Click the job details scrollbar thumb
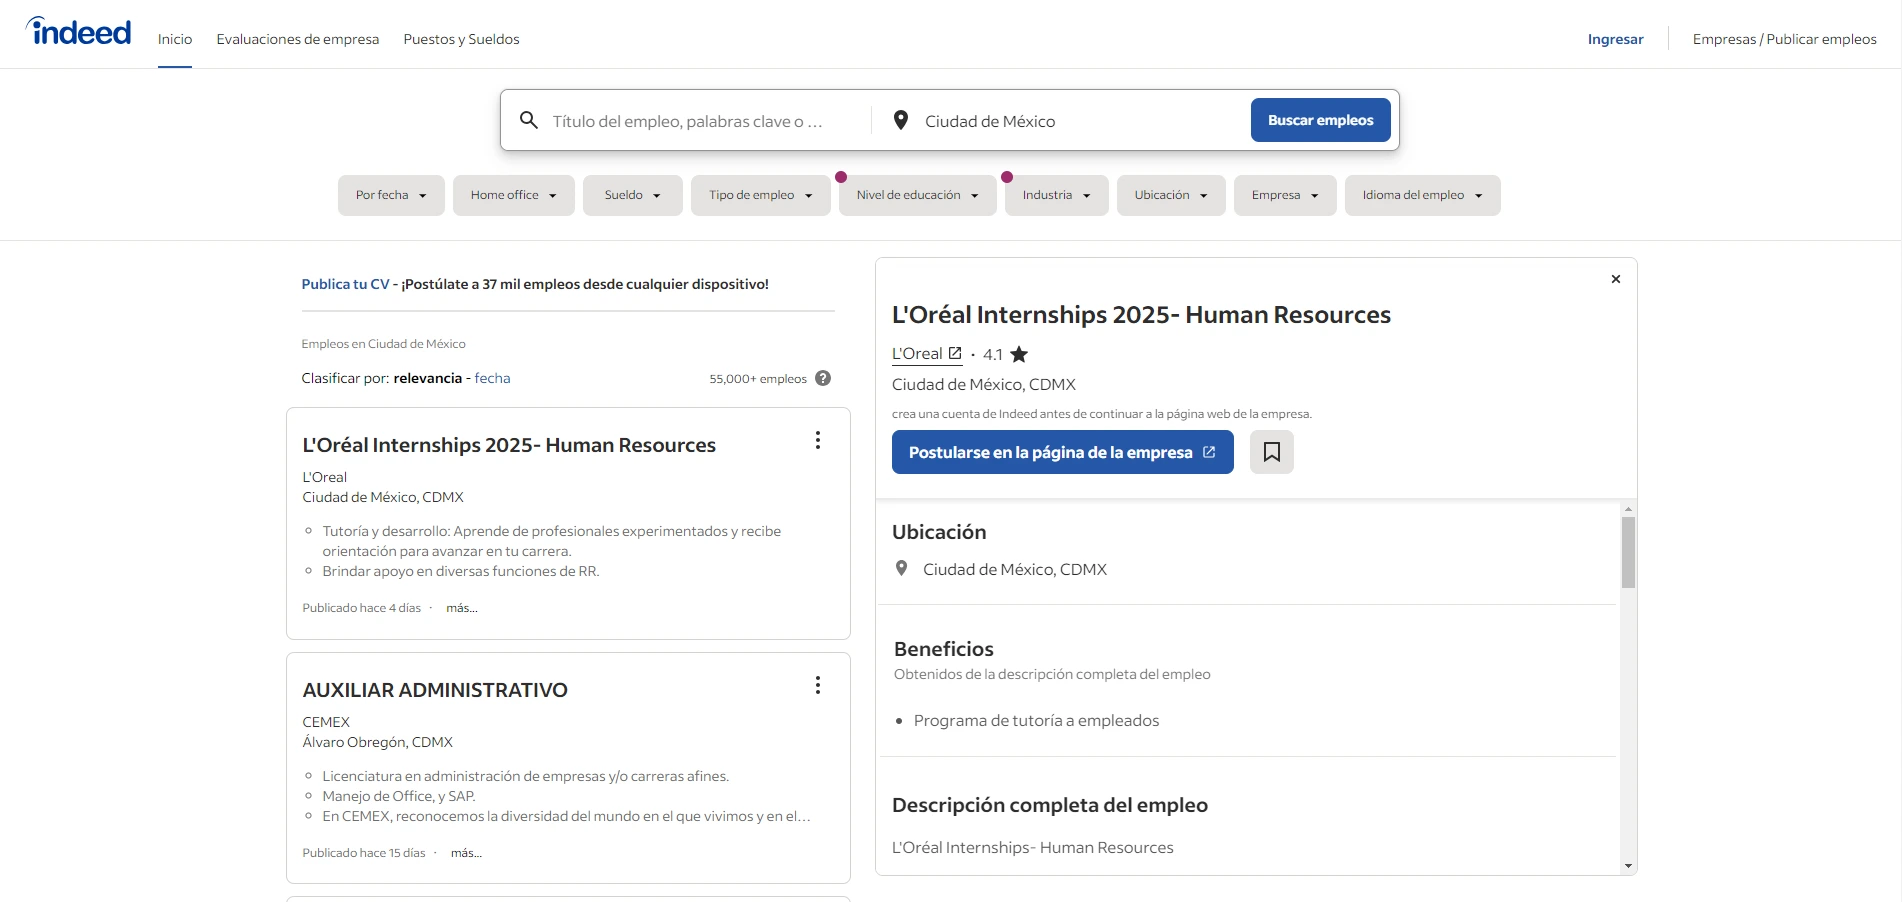The image size is (1902, 902). tap(1628, 552)
